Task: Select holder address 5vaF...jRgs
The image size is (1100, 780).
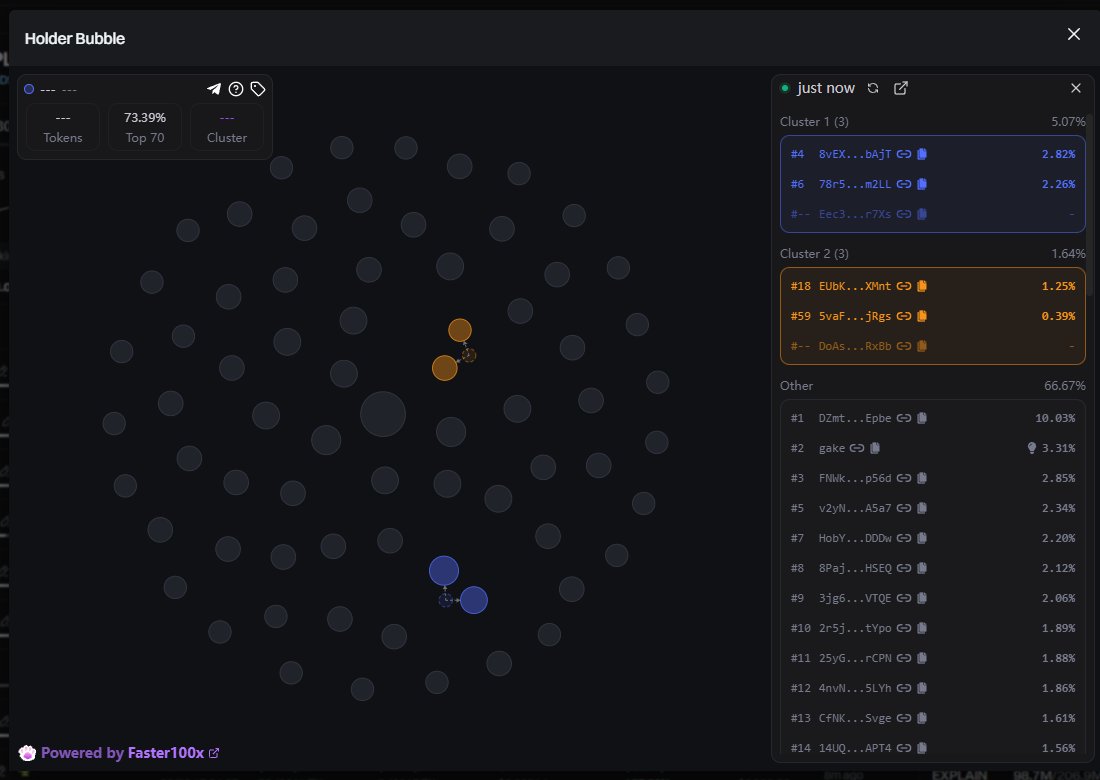Action: [854, 316]
